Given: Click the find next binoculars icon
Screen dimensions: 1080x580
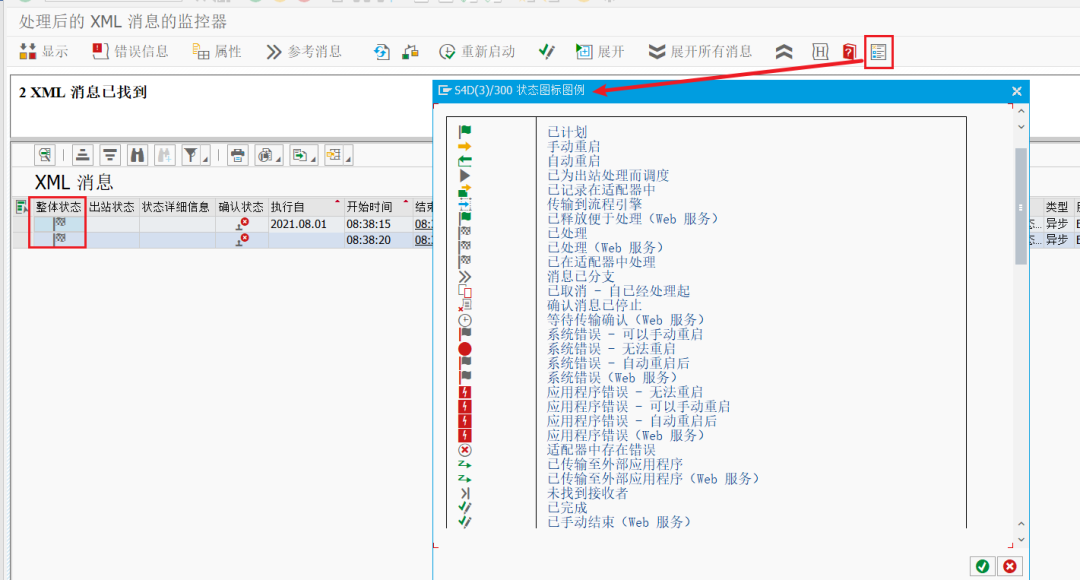Looking at the screenshot, I should (164, 155).
